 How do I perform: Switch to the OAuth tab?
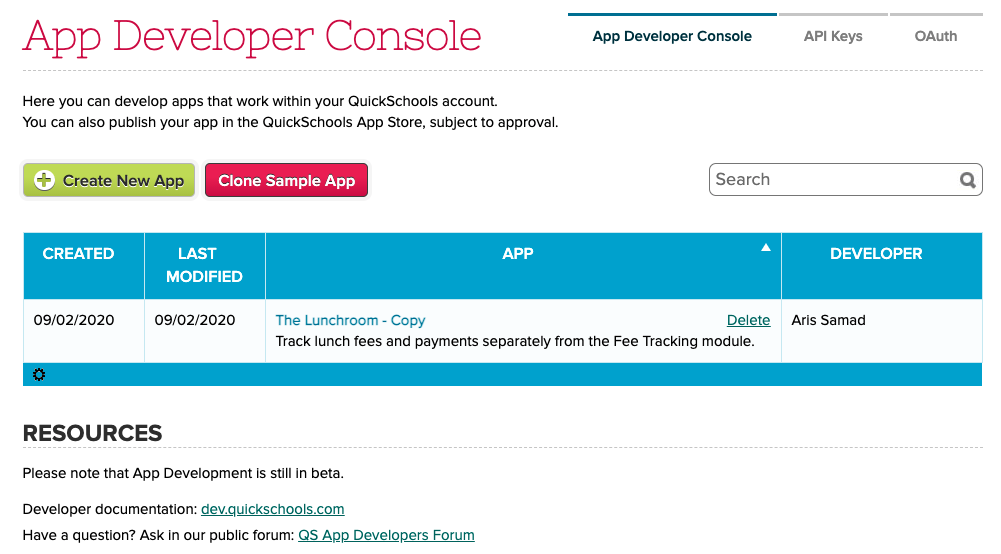point(935,36)
